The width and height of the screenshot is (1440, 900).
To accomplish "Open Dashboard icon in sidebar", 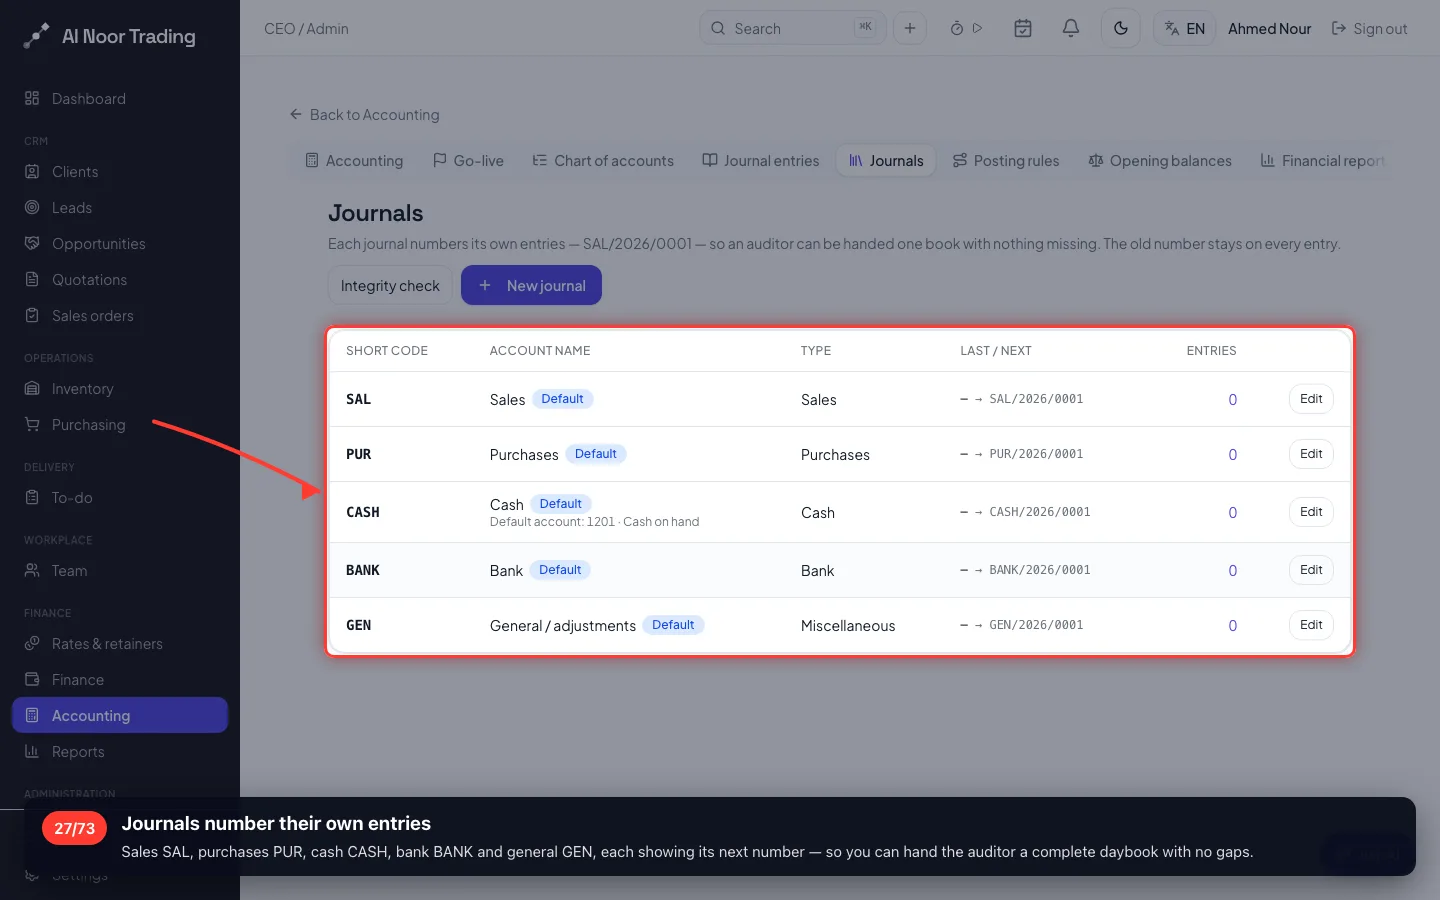I will tap(32, 98).
